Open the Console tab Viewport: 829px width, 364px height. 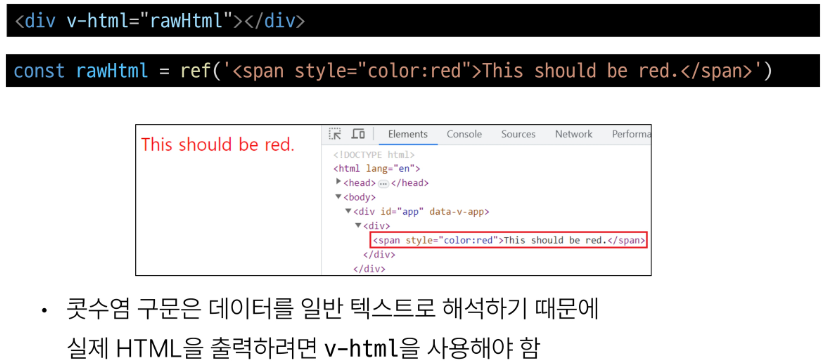point(464,134)
